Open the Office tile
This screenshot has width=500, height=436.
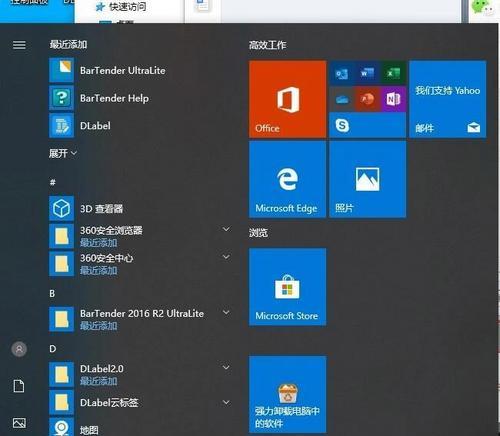point(287,99)
